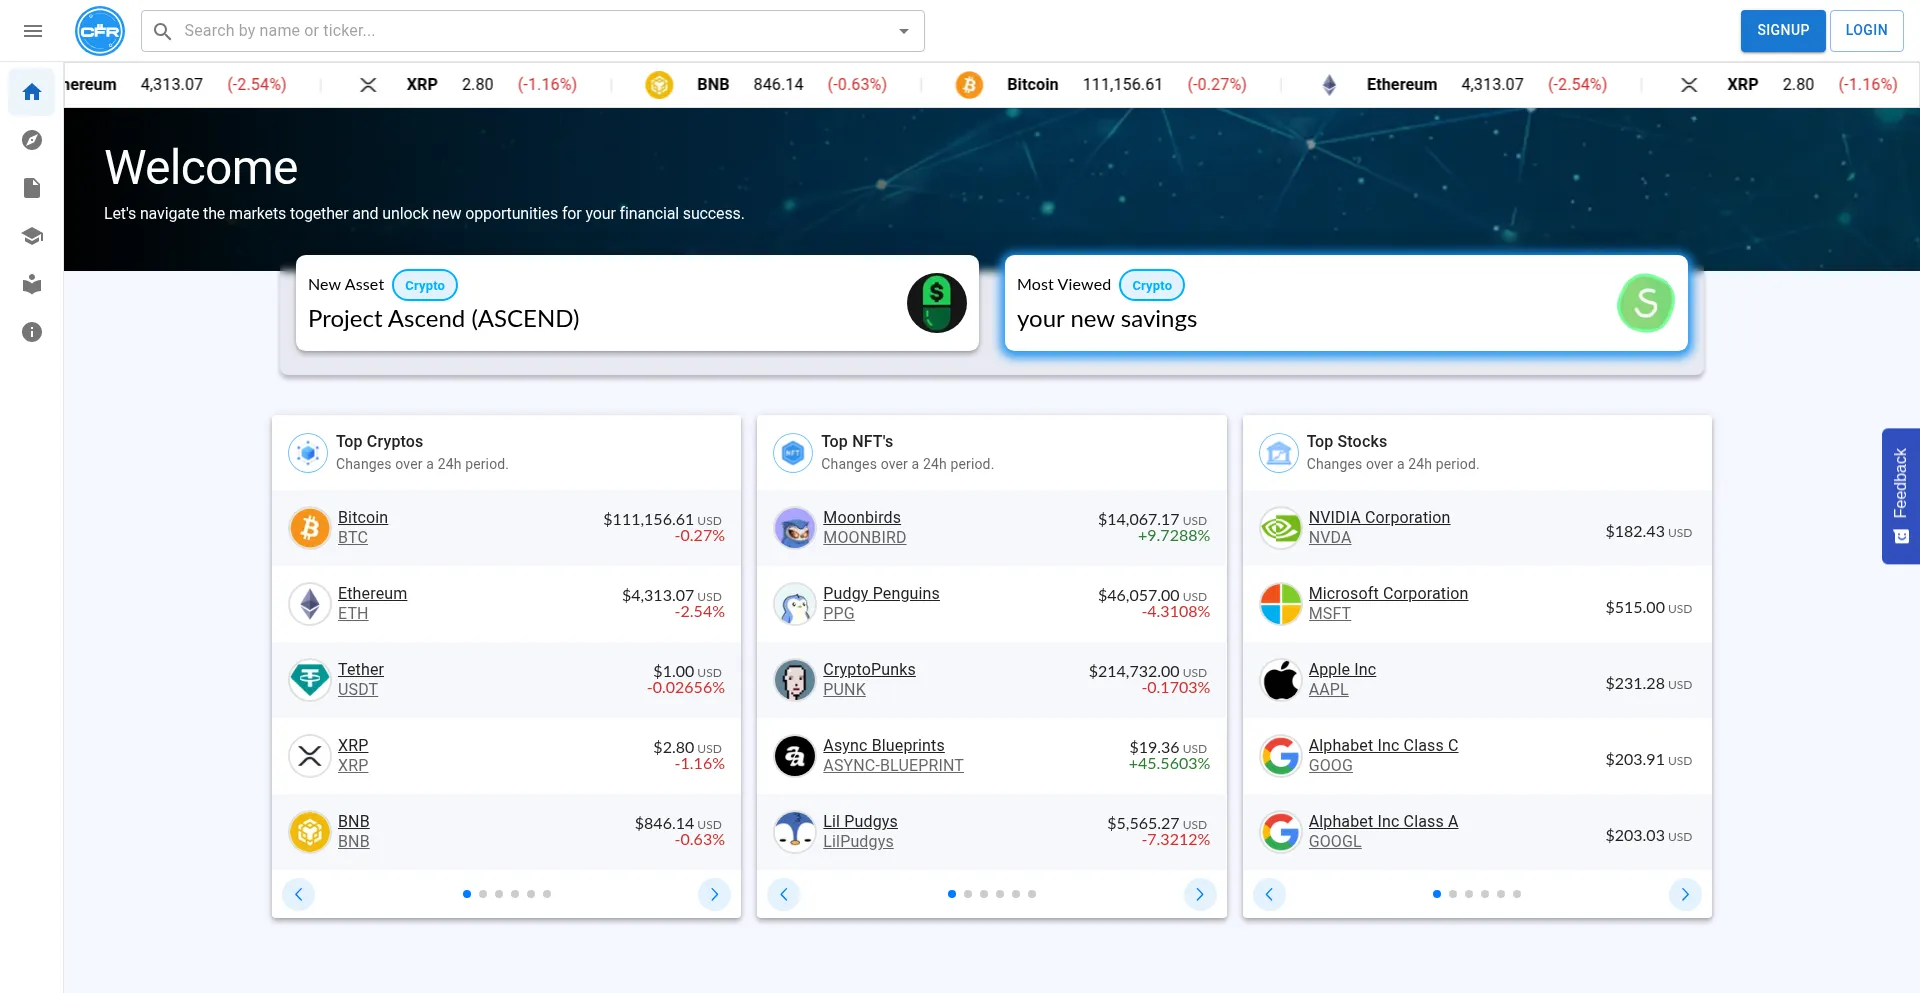Click the NVIDIA logo icon
Viewport: 1920px width, 993px height.
(1281, 528)
